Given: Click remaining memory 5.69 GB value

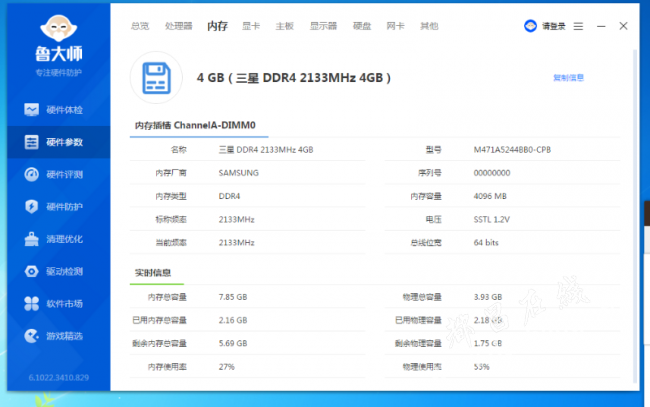Looking at the screenshot, I should (x=233, y=343).
